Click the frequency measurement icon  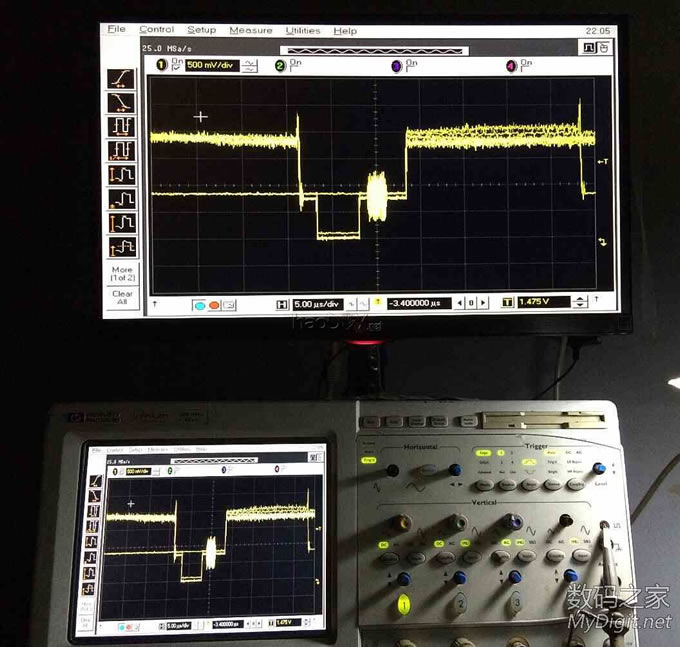(122, 150)
